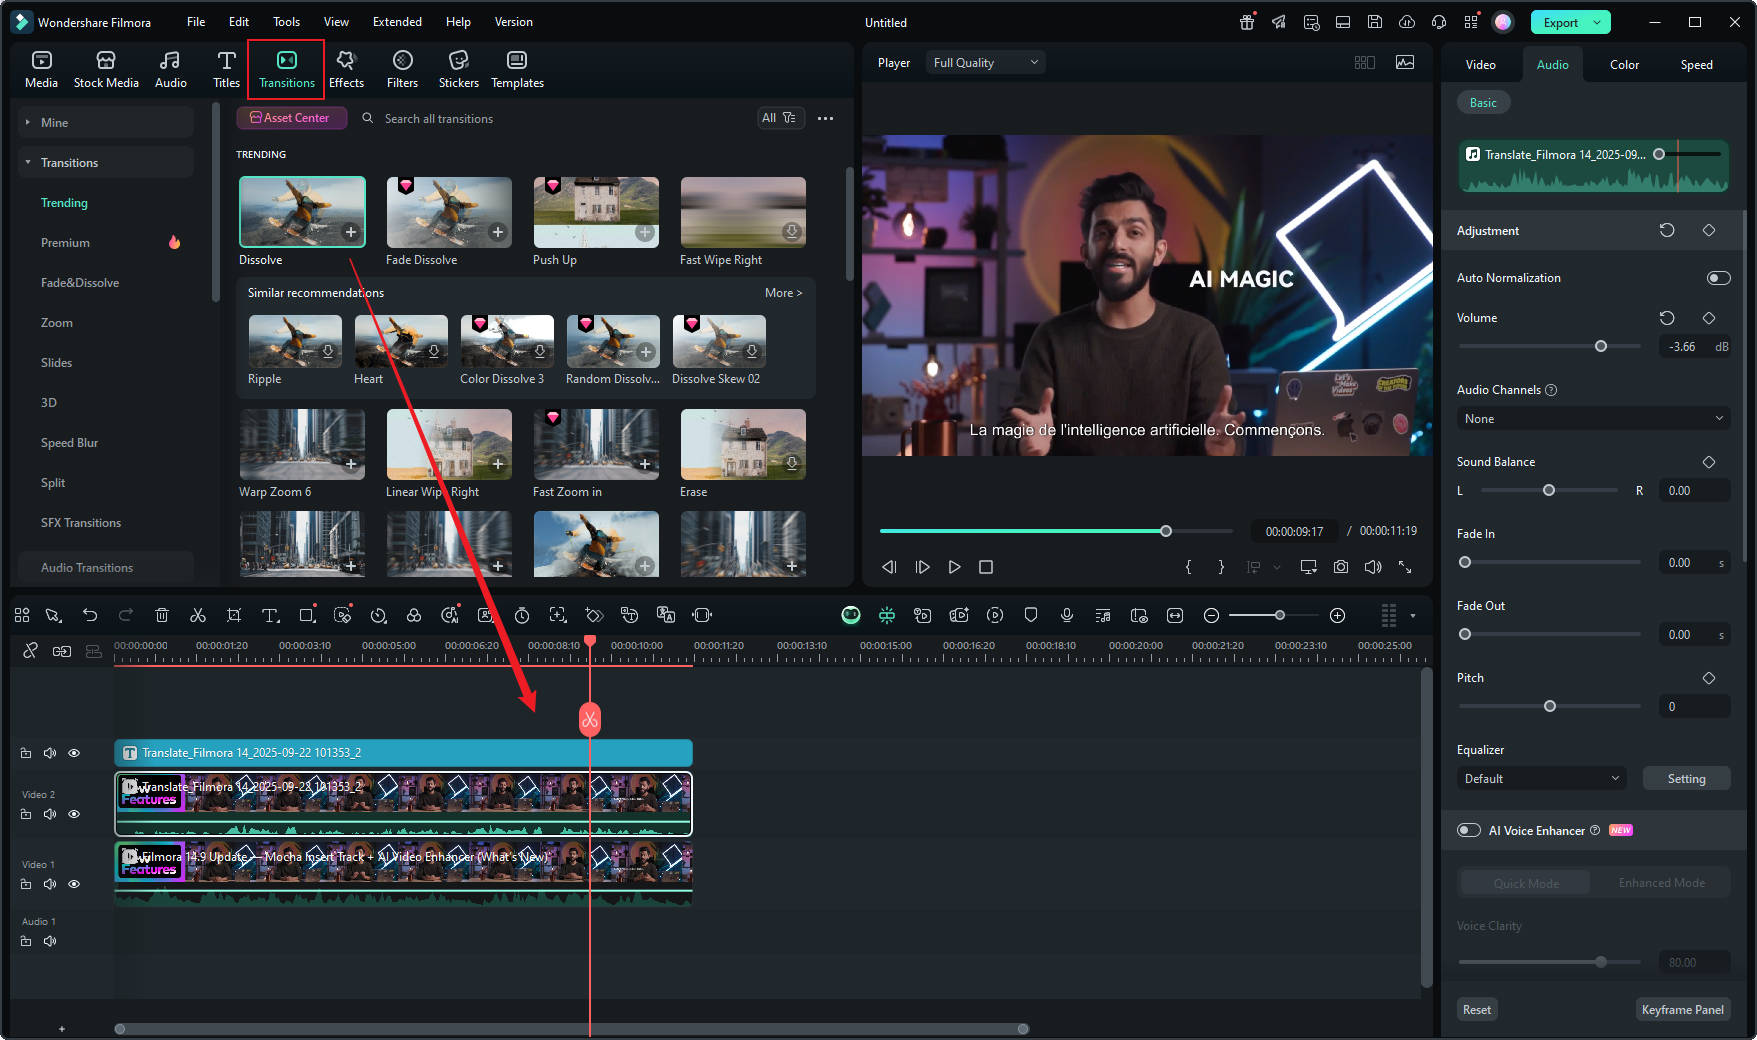This screenshot has width=1757, height=1040.
Task: Mute the Video 1 track
Action: pos(50,884)
